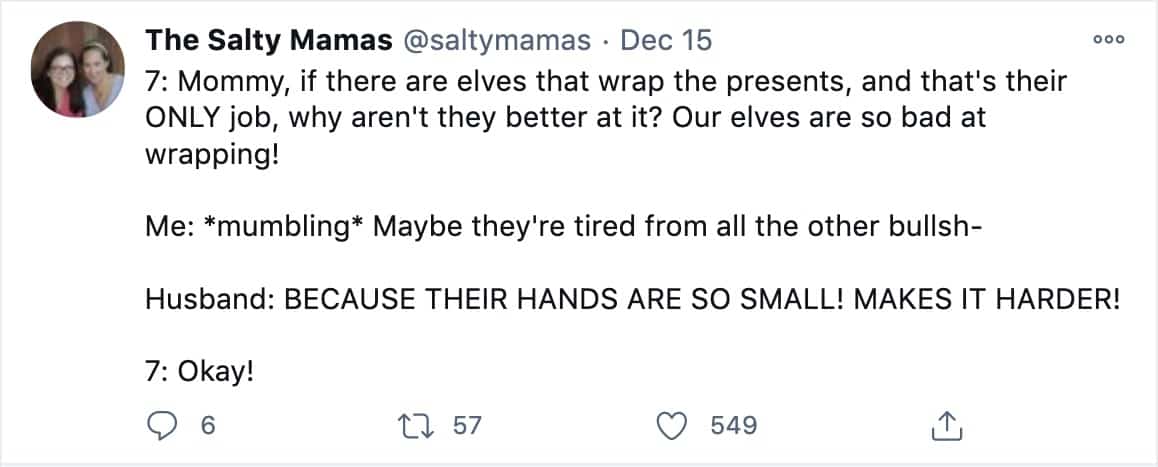Open the three-dot more options menu
Screen dimensions: 1158x467
coord(1109,41)
